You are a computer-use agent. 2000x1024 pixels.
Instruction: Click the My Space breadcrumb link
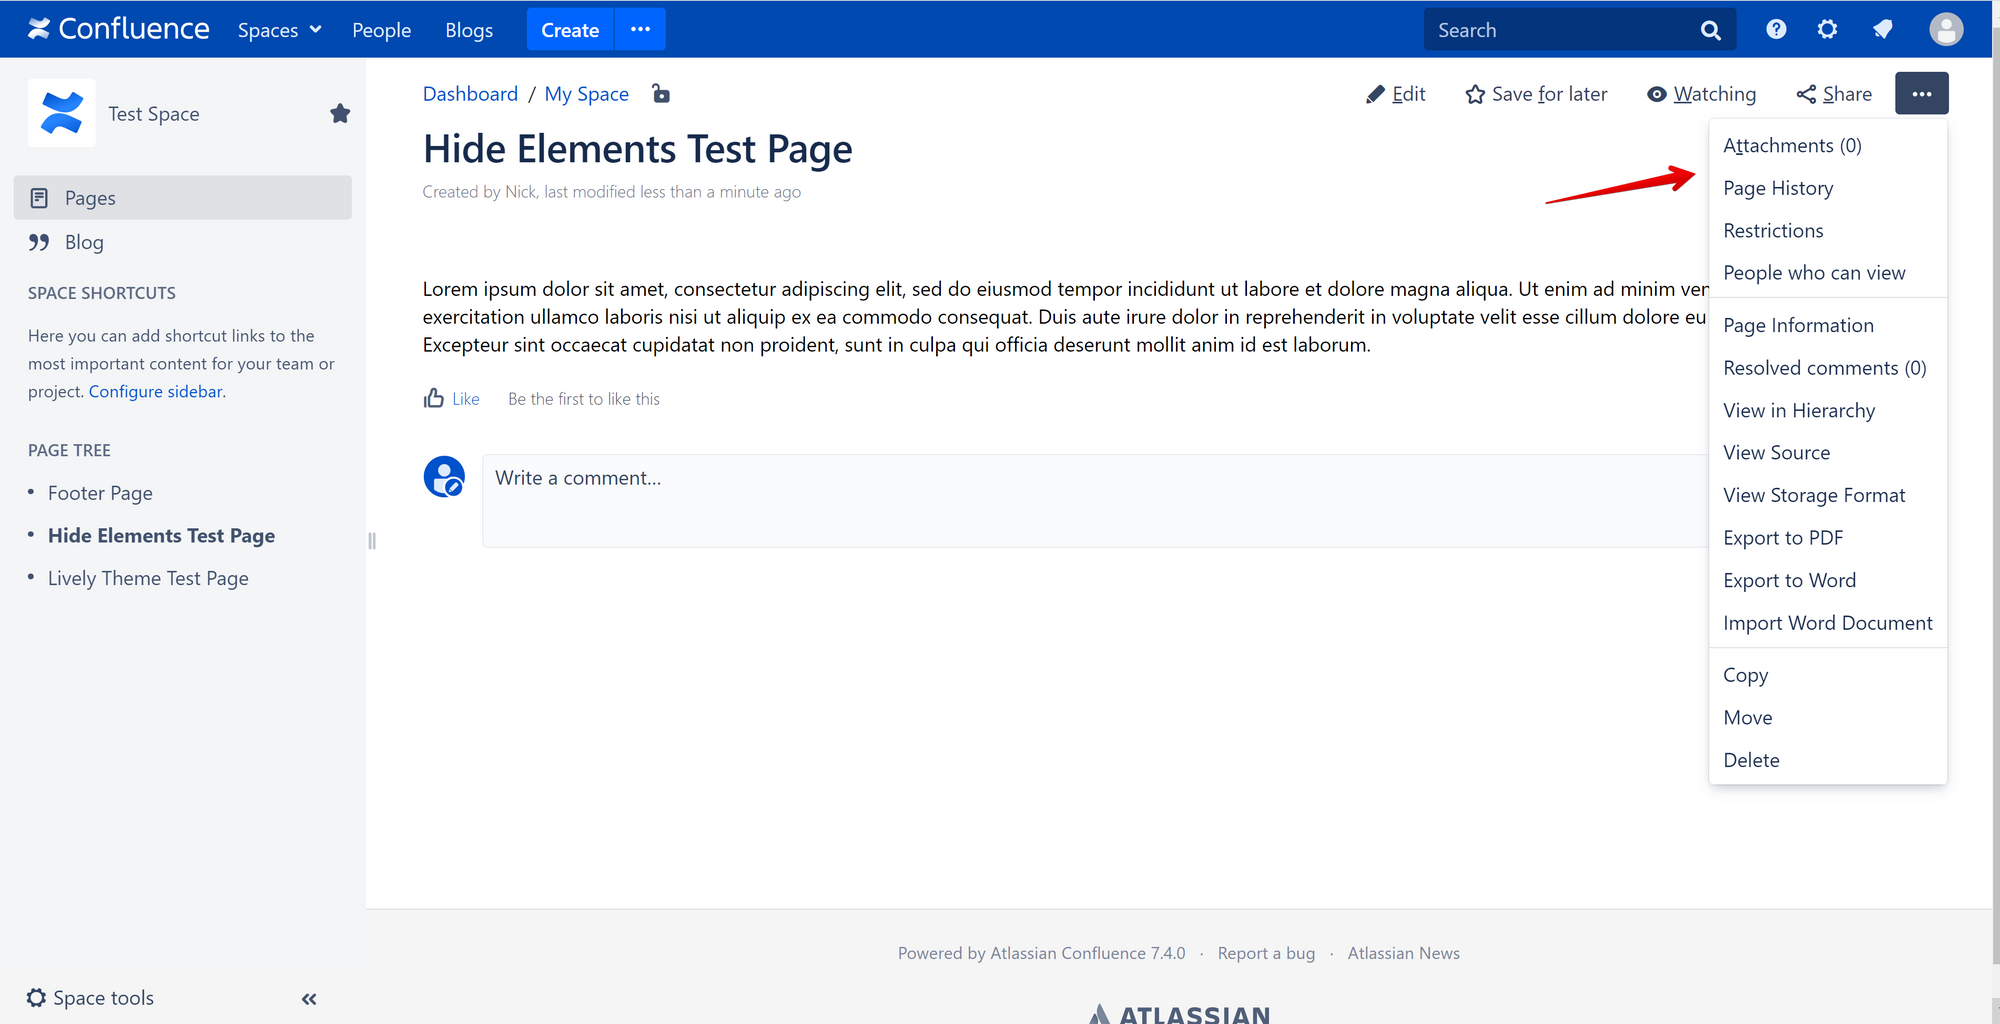pyautogui.click(x=586, y=94)
